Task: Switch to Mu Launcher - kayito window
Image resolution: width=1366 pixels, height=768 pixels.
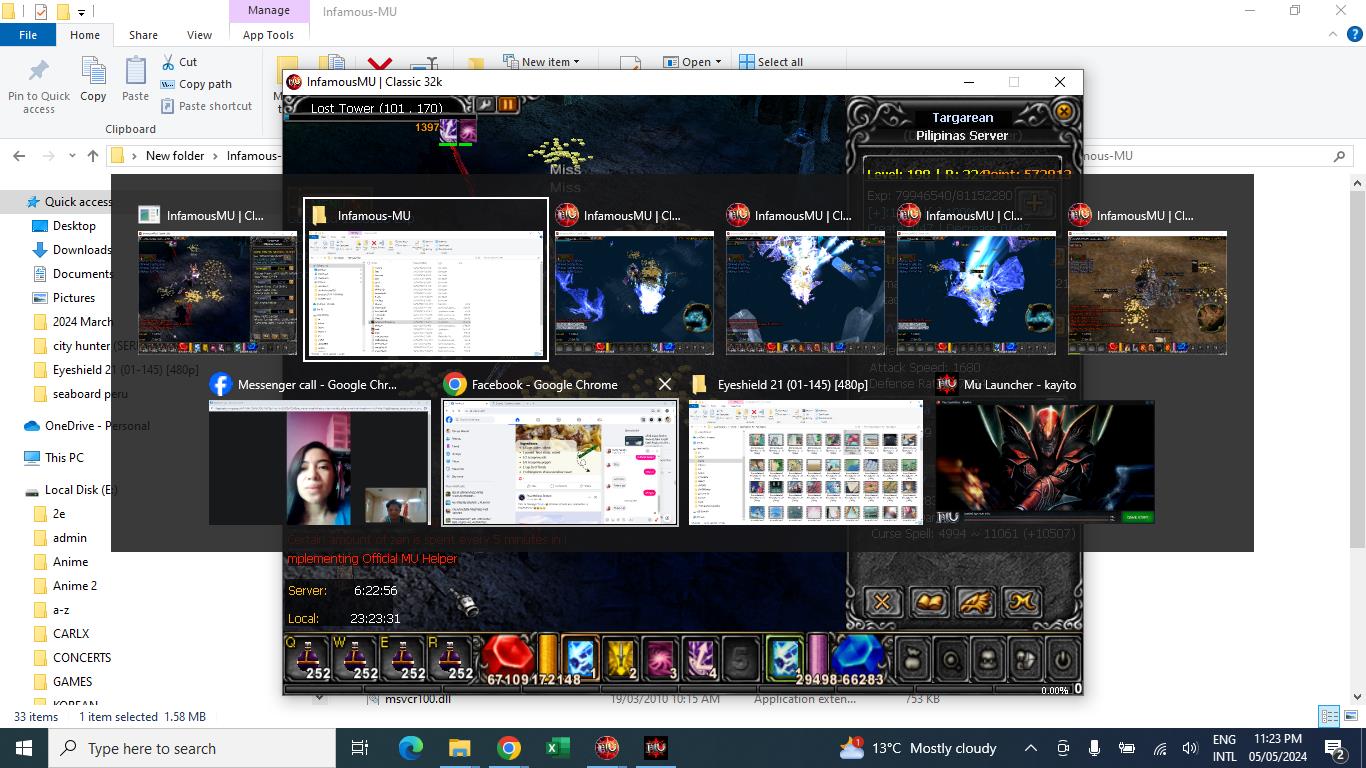Action: [x=1045, y=449]
